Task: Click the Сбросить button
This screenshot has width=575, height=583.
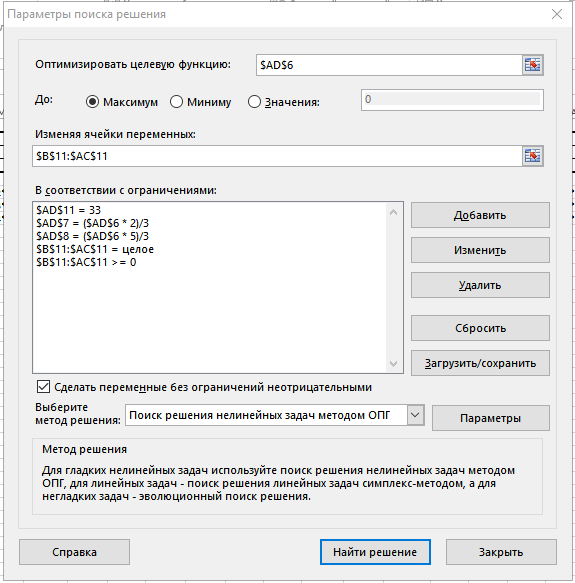Action: click(x=480, y=328)
